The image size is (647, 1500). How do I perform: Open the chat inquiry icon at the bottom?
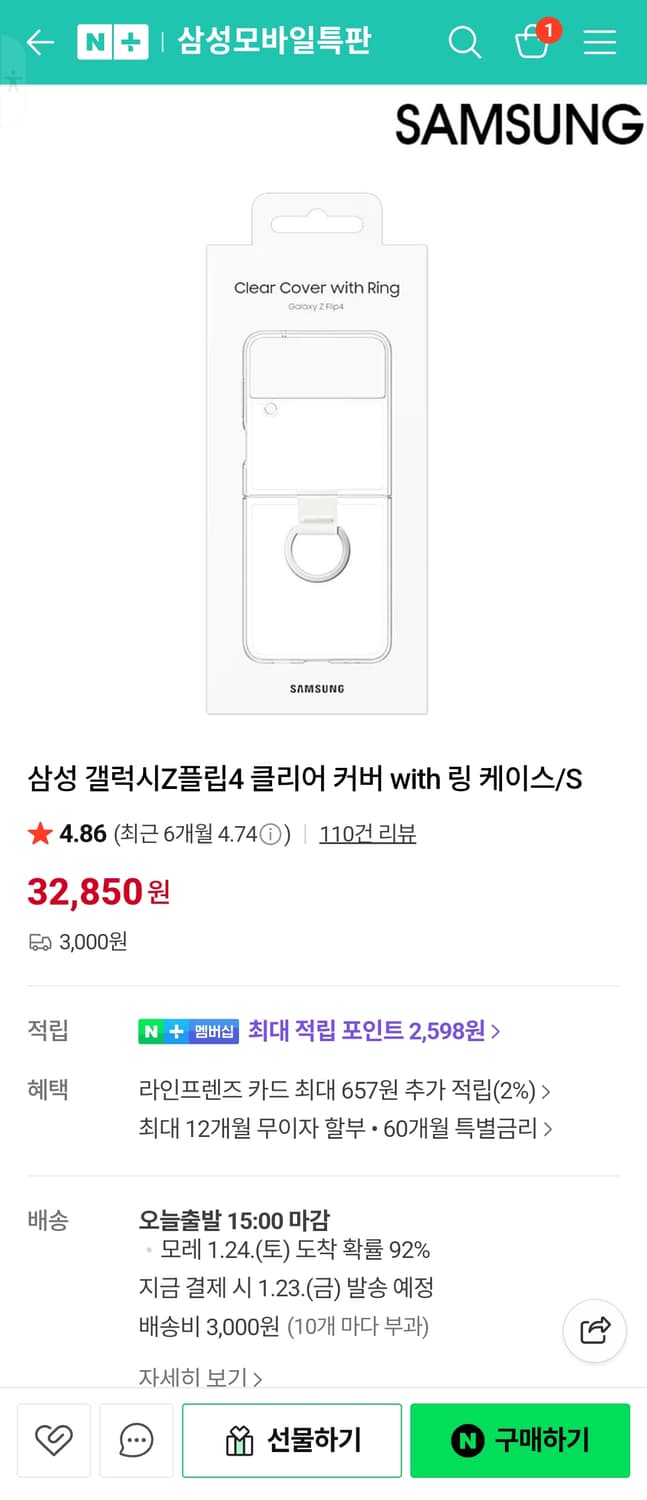(136, 1440)
